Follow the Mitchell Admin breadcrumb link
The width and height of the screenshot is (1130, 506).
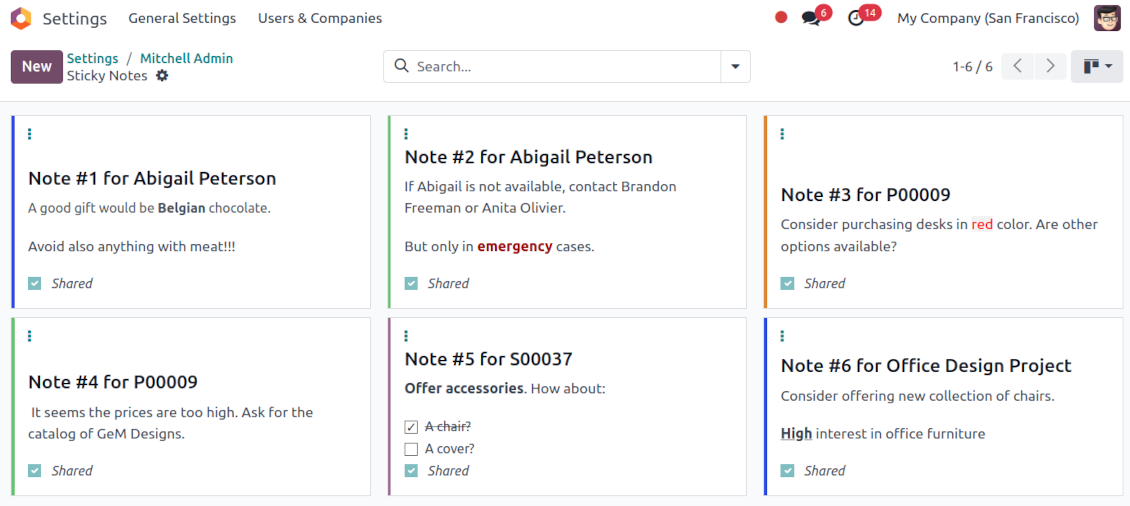pos(186,58)
